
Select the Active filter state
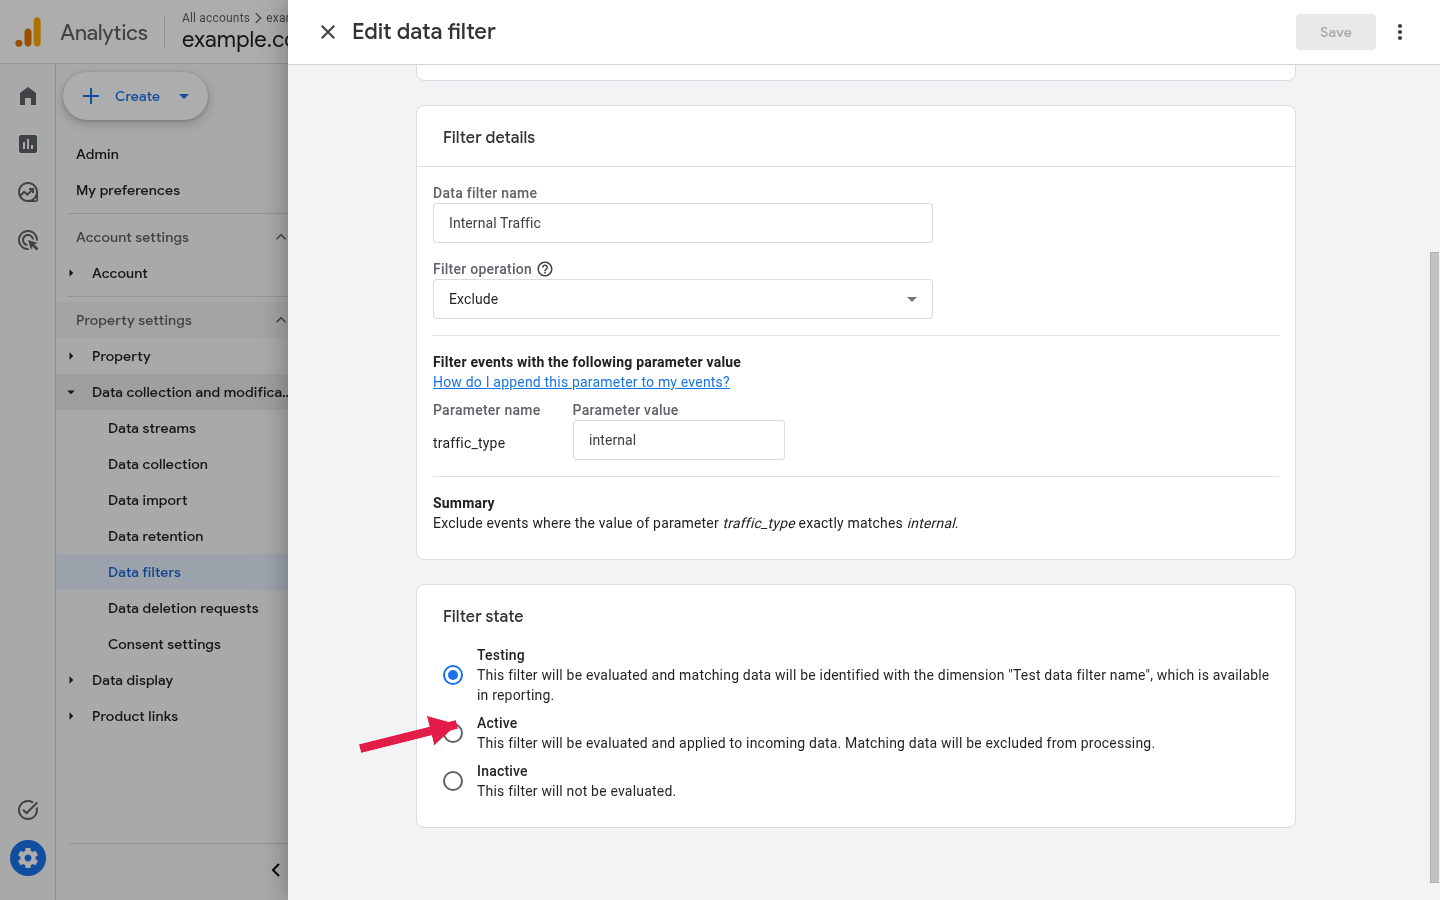coord(453,733)
